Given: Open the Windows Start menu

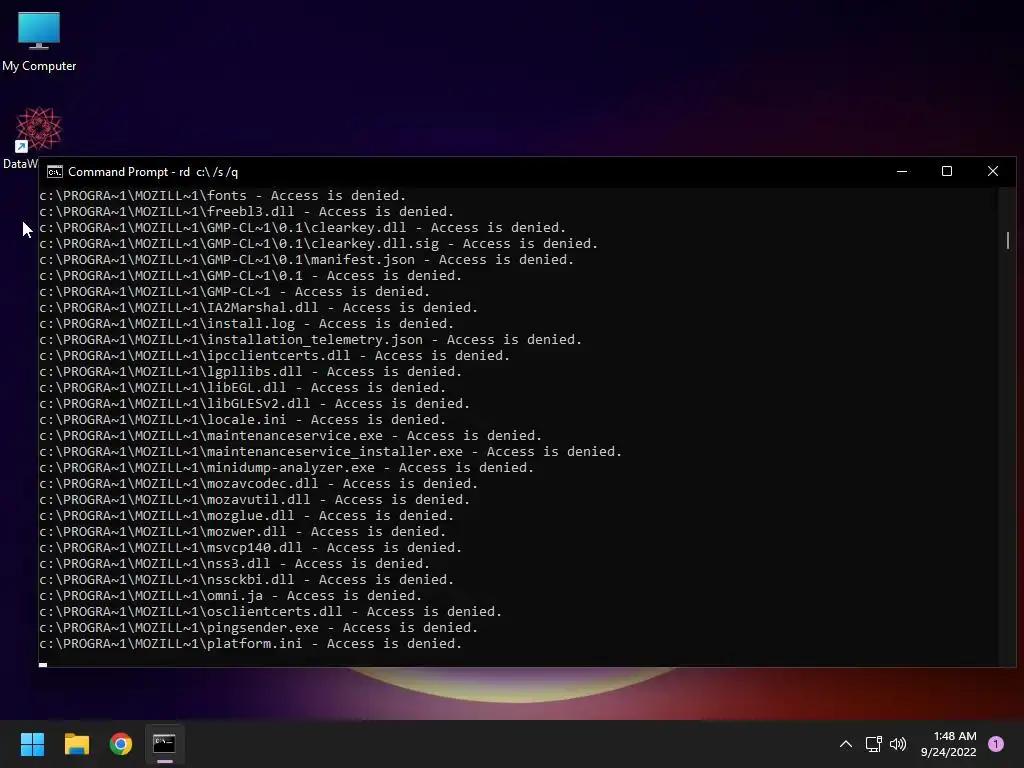Looking at the screenshot, I should point(32,744).
